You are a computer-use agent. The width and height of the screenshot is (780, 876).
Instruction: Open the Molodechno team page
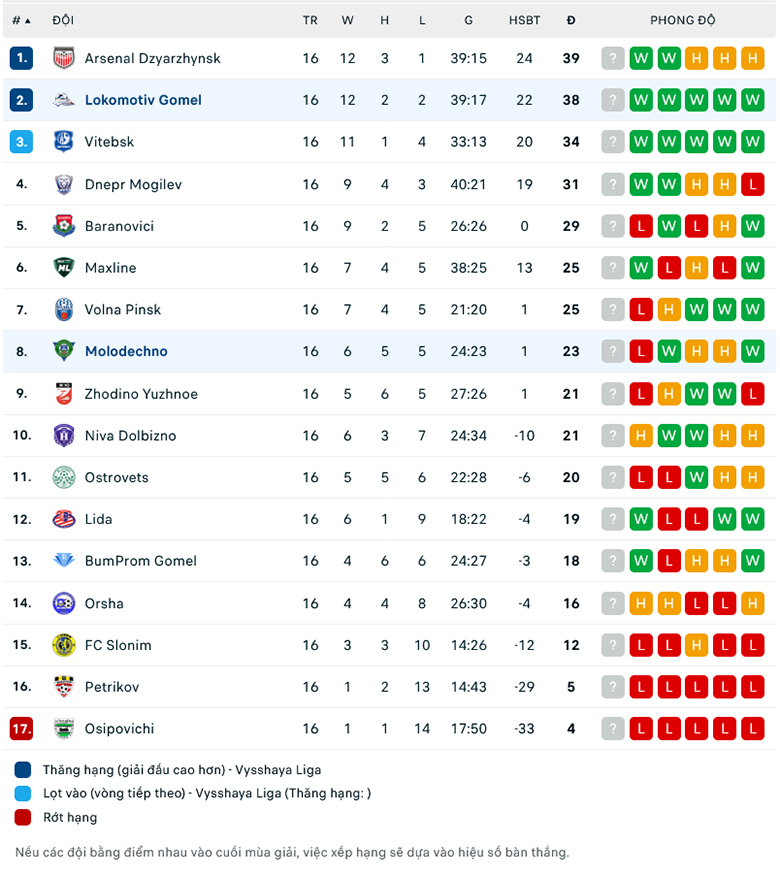coord(125,351)
